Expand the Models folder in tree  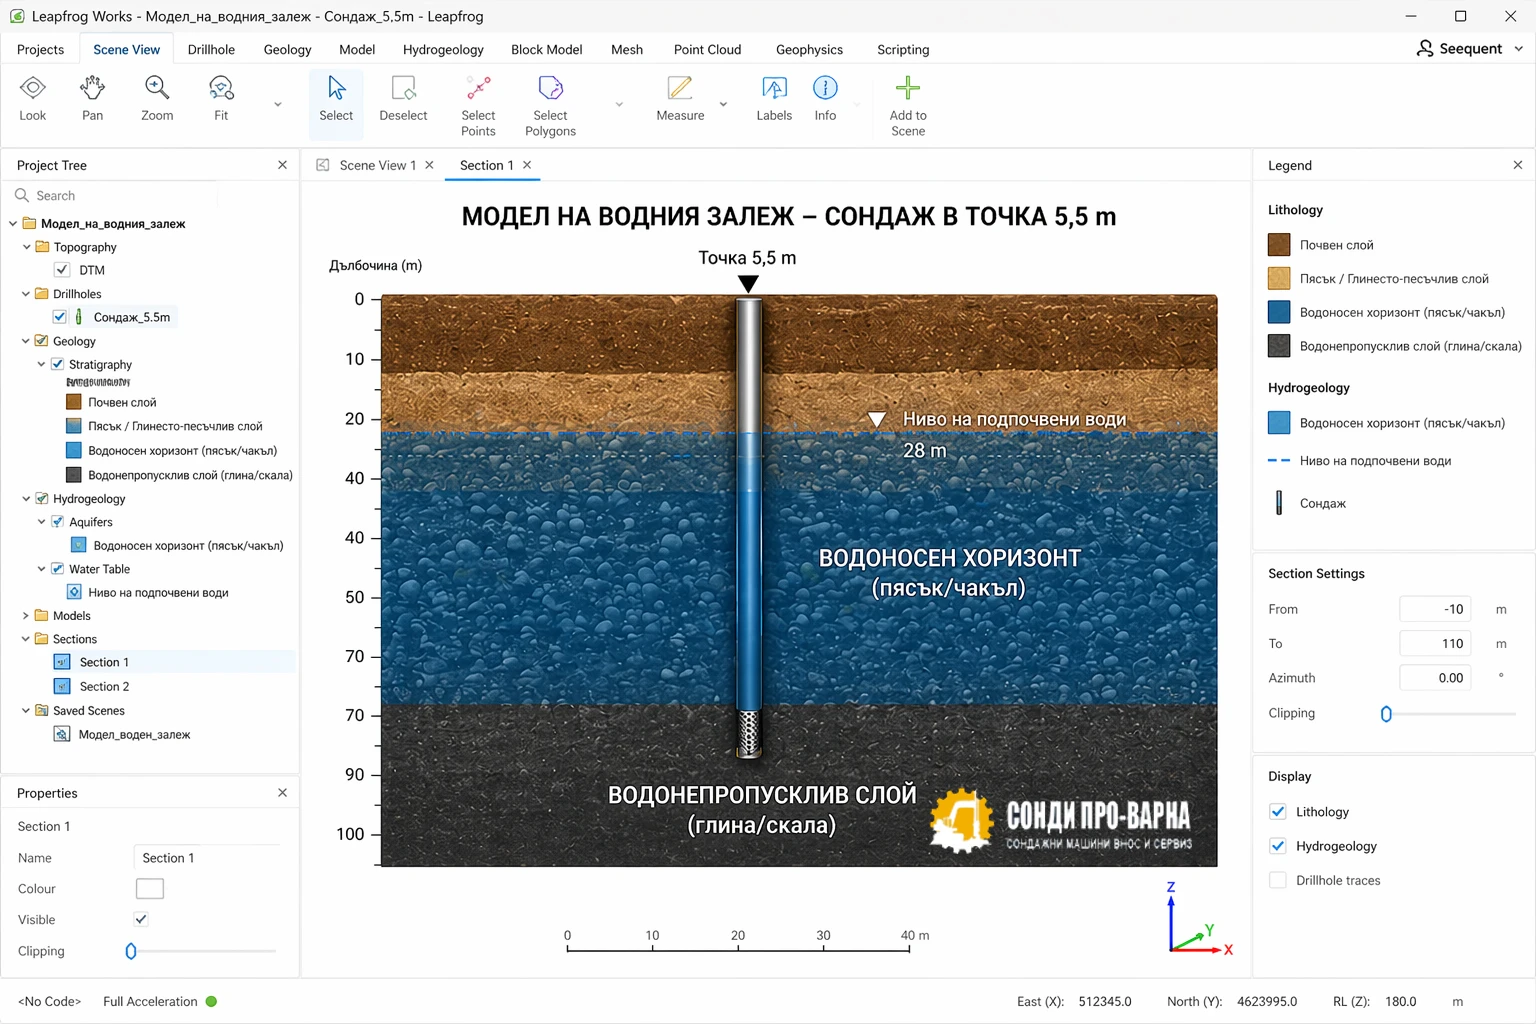[x=26, y=616]
